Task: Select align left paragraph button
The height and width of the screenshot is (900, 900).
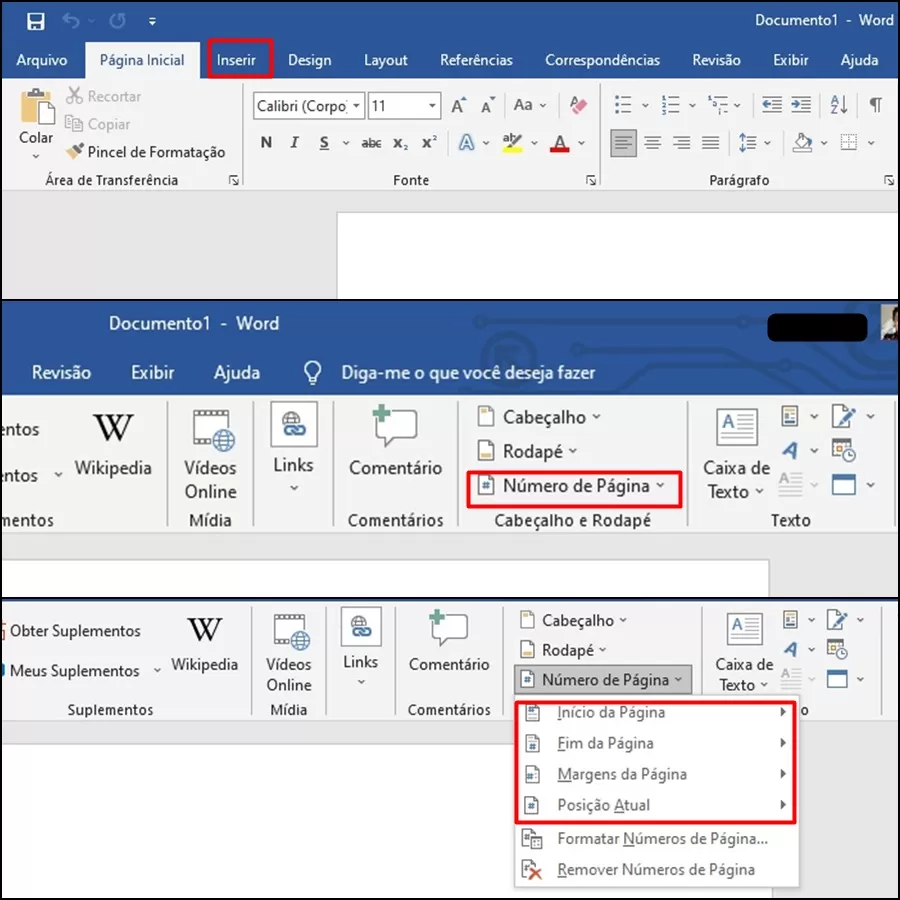Action: tap(623, 142)
